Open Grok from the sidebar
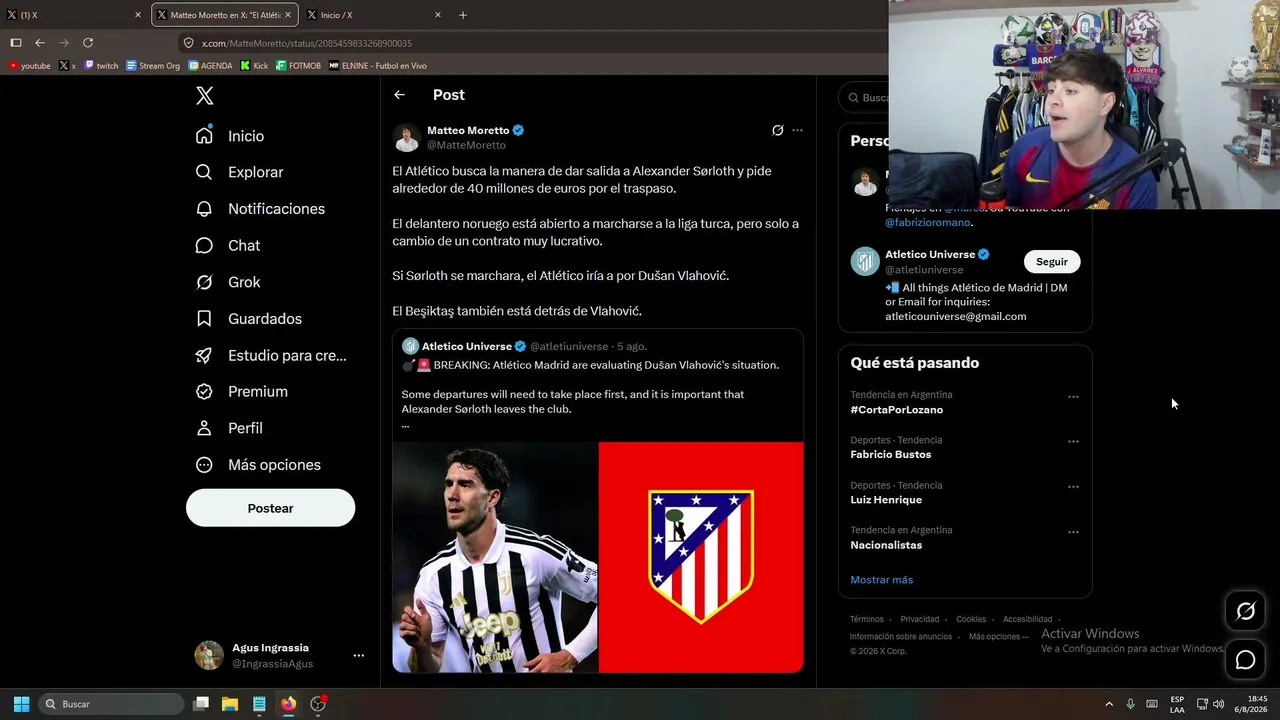Viewport: 1280px width, 720px height. (x=228, y=282)
